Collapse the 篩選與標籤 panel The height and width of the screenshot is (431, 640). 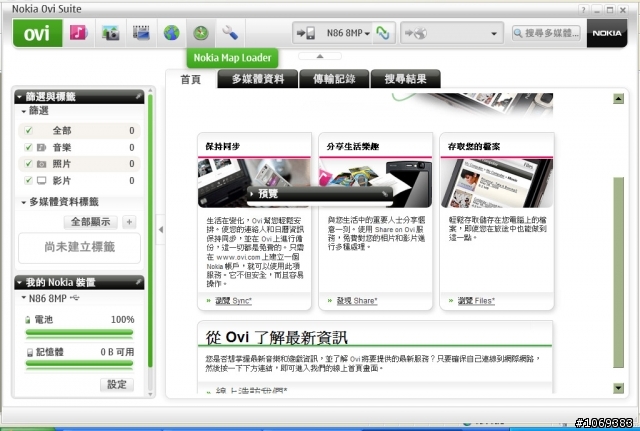pyautogui.click(x=19, y=97)
